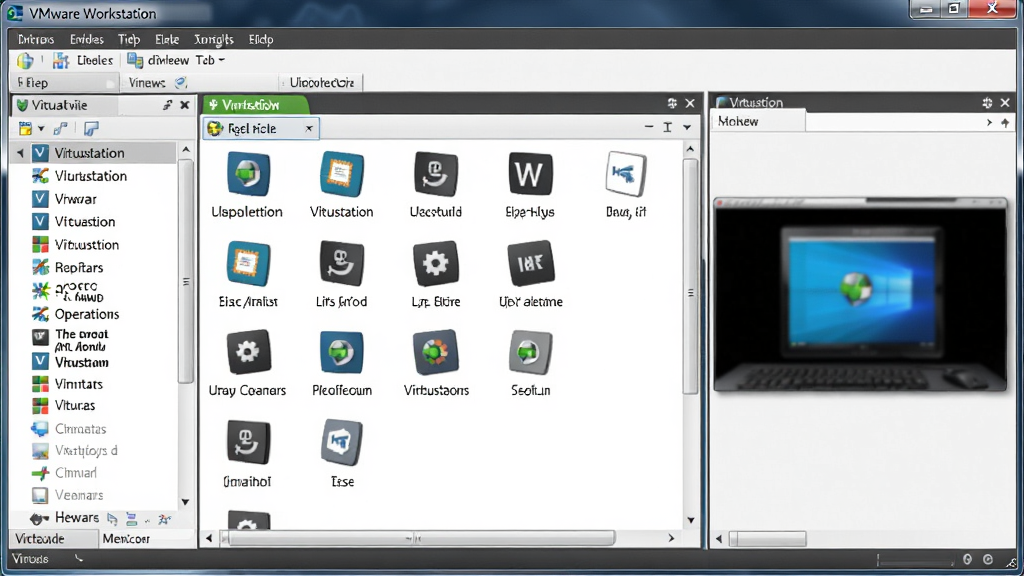Switch to the green Virtustiow tab
Screen dimensions: 1024x576
pyautogui.click(x=255, y=104)
